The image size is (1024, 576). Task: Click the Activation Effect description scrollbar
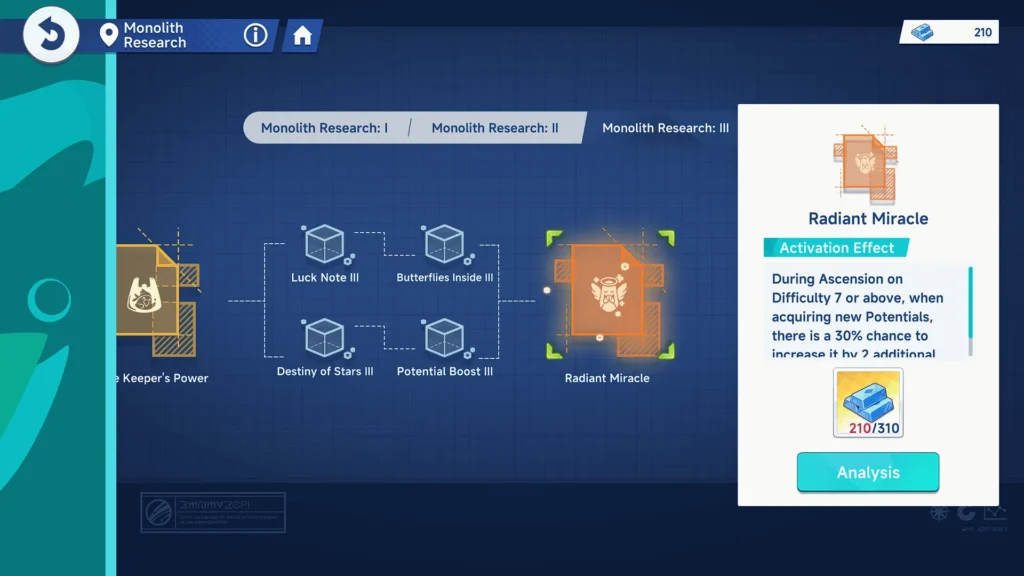coord(970,310)
